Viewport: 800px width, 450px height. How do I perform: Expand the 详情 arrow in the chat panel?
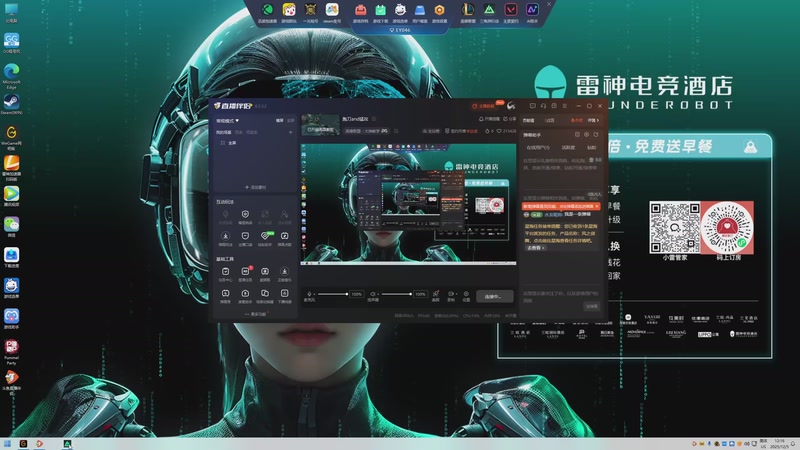point(593,120)
